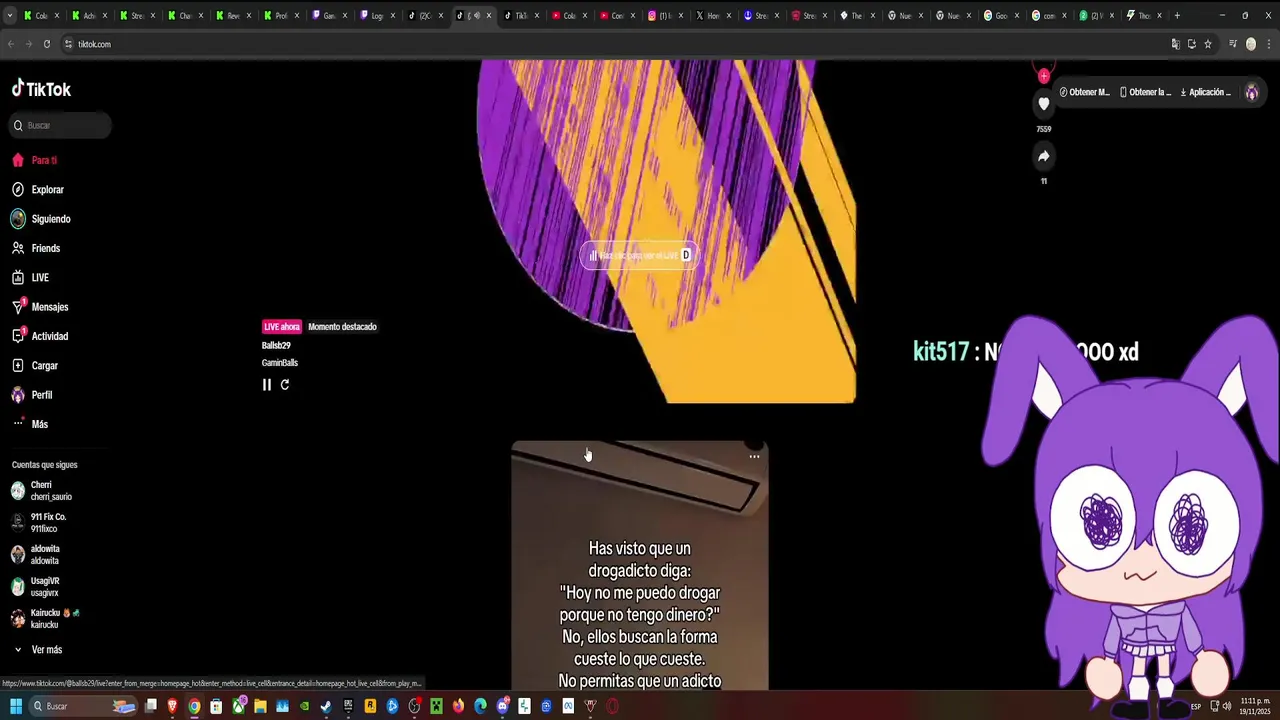Open three-dot options on lower video
Viewport: 1280px width, 720px height.
point(755,456)
